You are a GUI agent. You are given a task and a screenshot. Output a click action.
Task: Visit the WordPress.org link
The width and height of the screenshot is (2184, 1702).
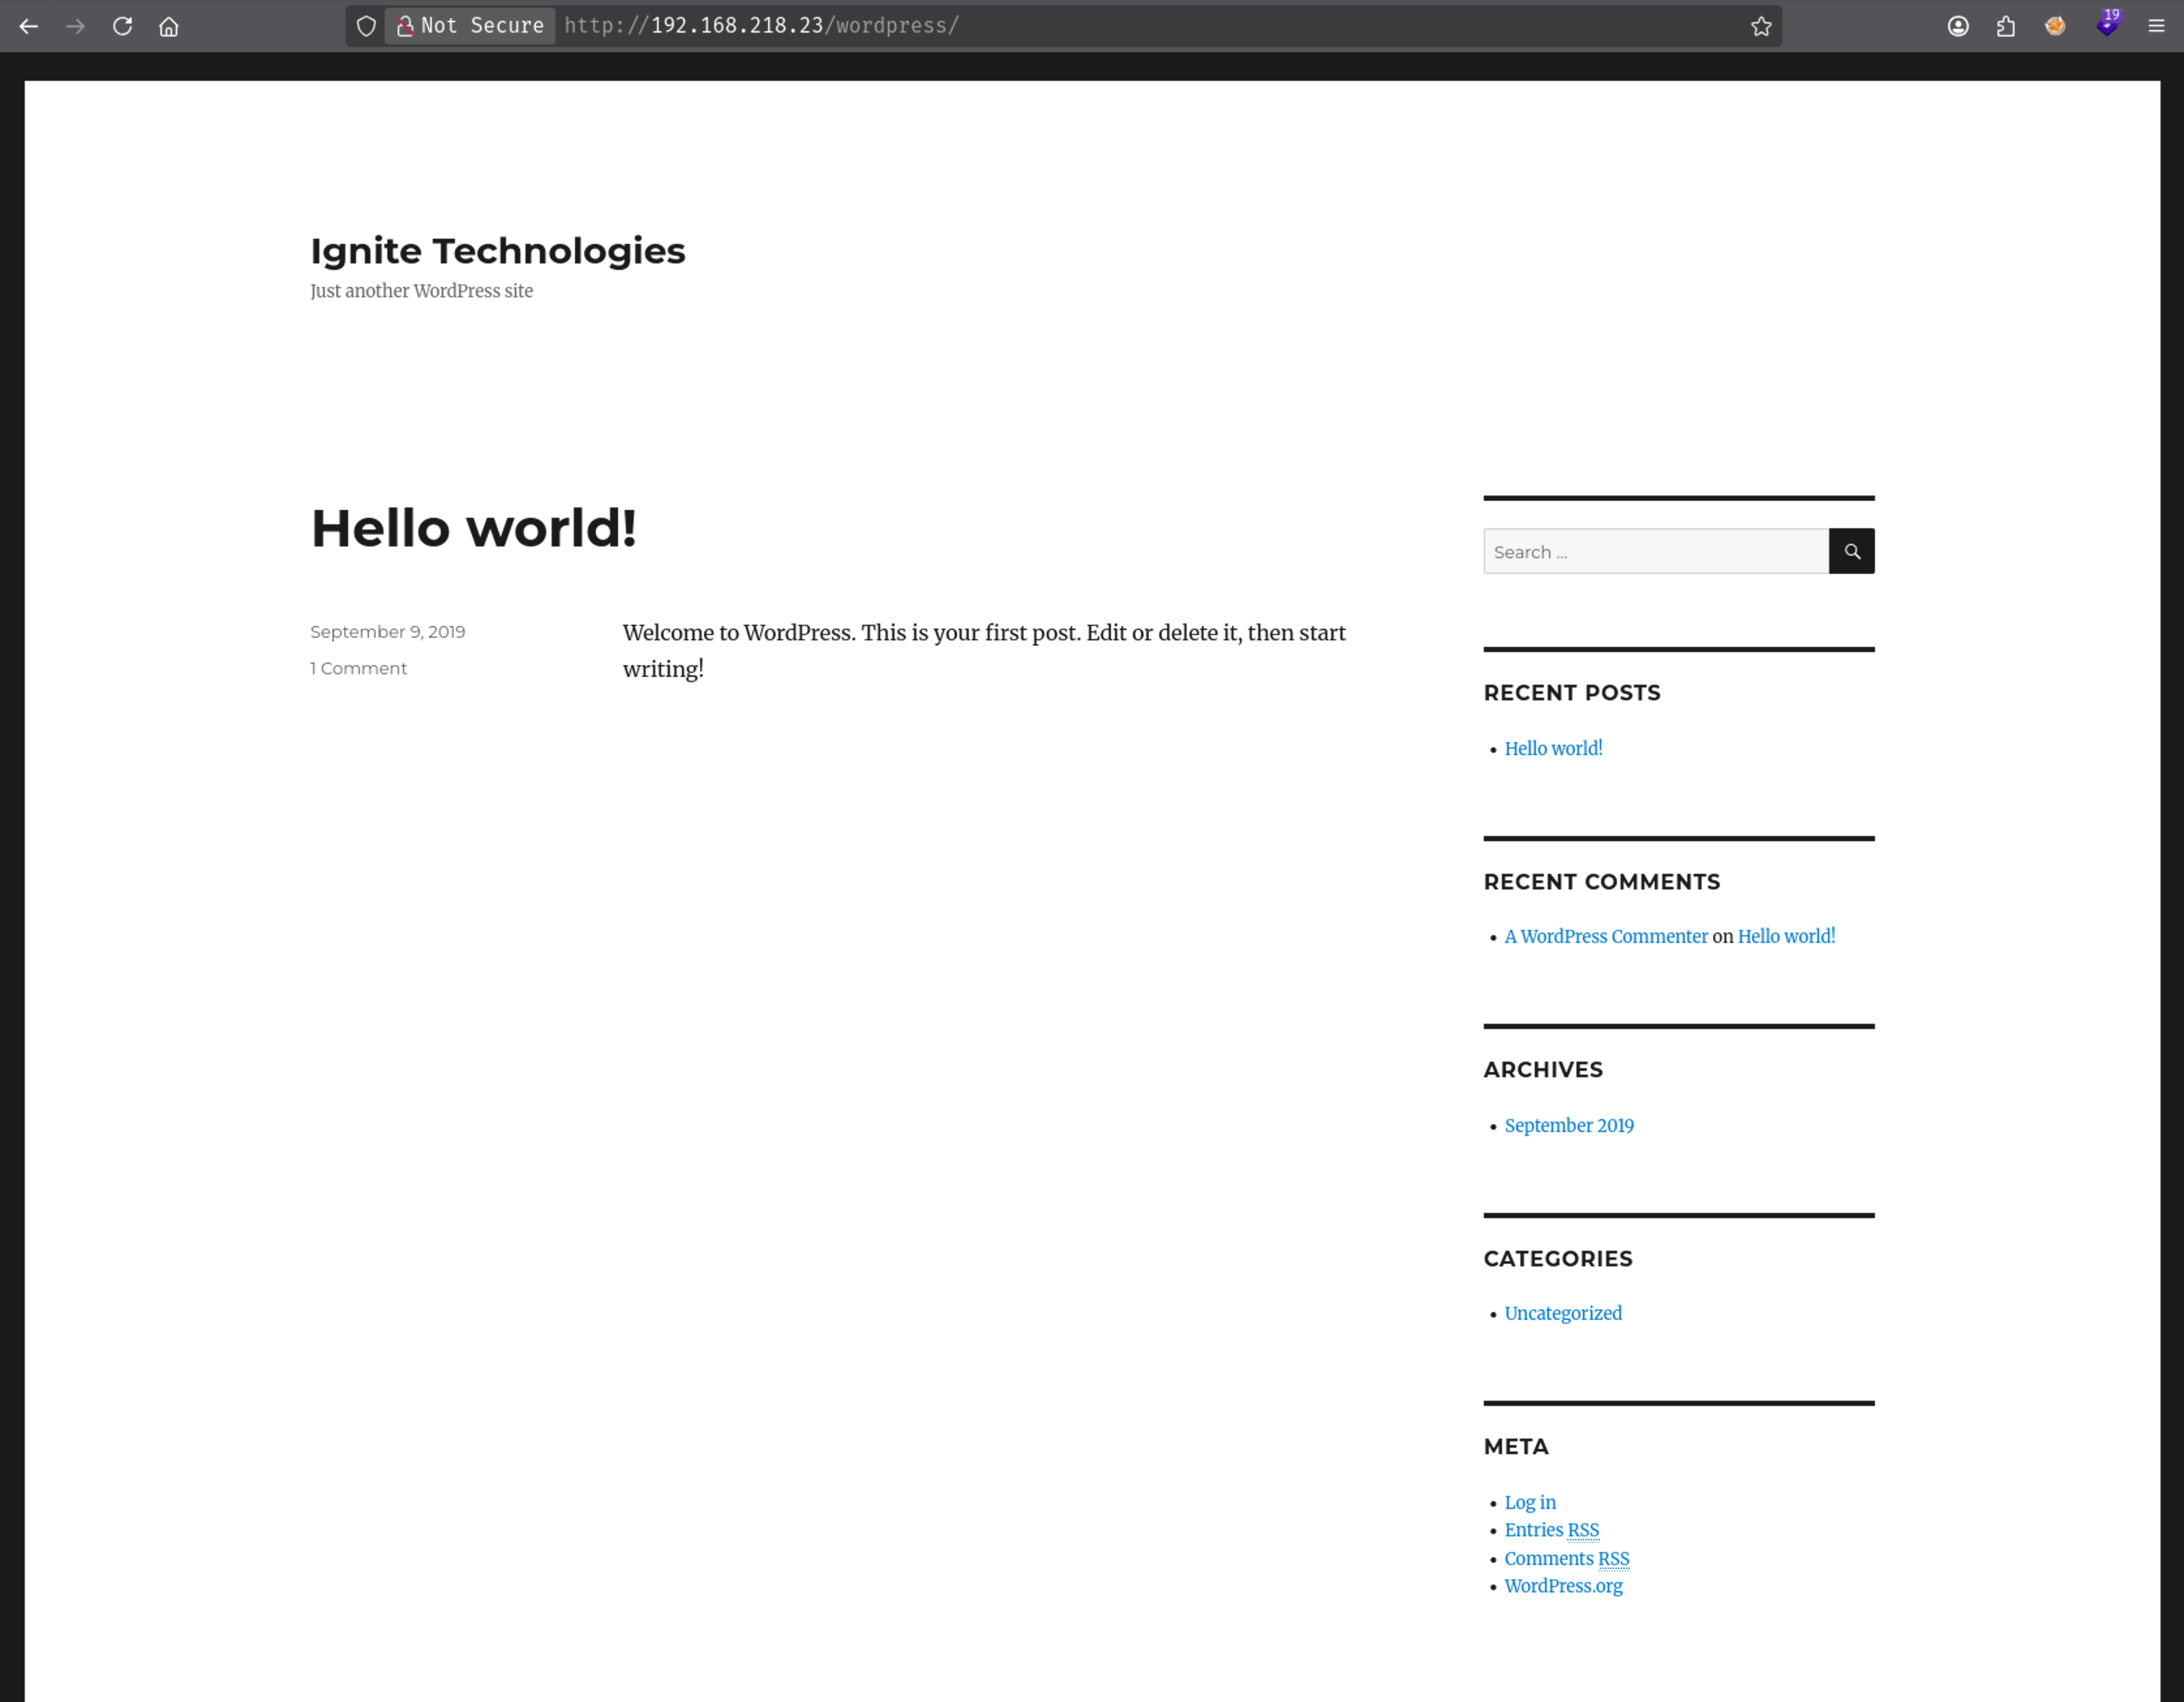click(x=1563, y=1587)
